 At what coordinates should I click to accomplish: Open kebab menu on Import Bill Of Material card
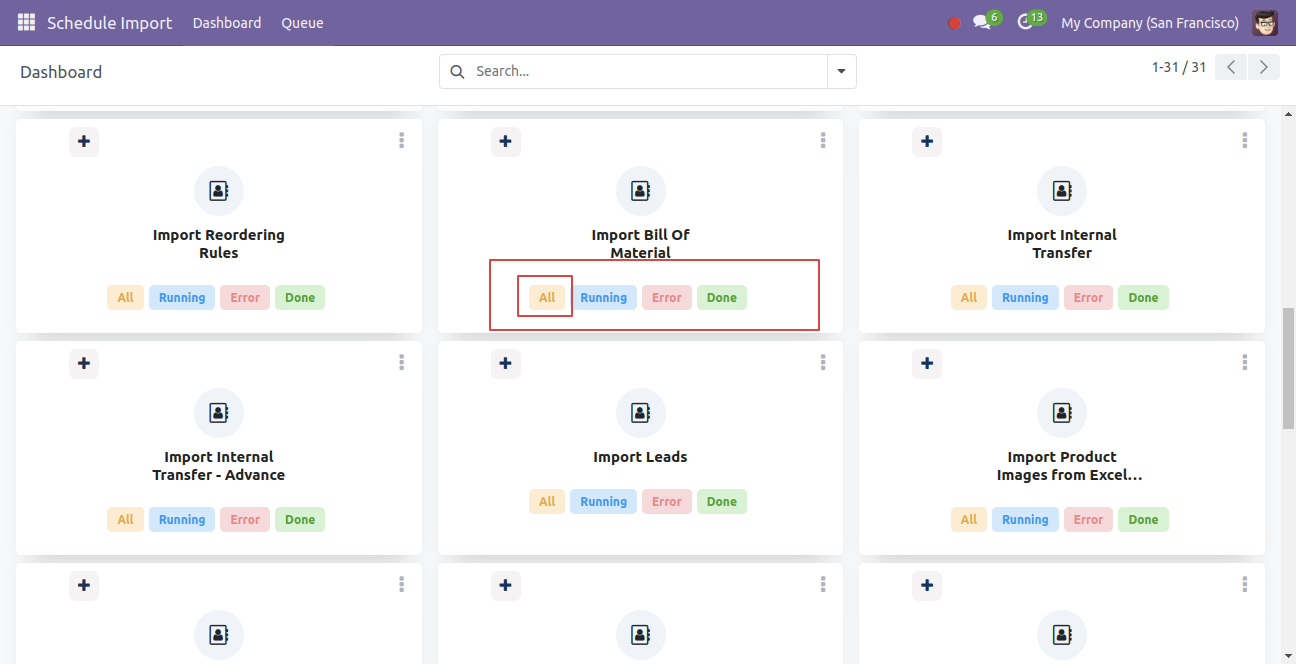coord(823,140)
